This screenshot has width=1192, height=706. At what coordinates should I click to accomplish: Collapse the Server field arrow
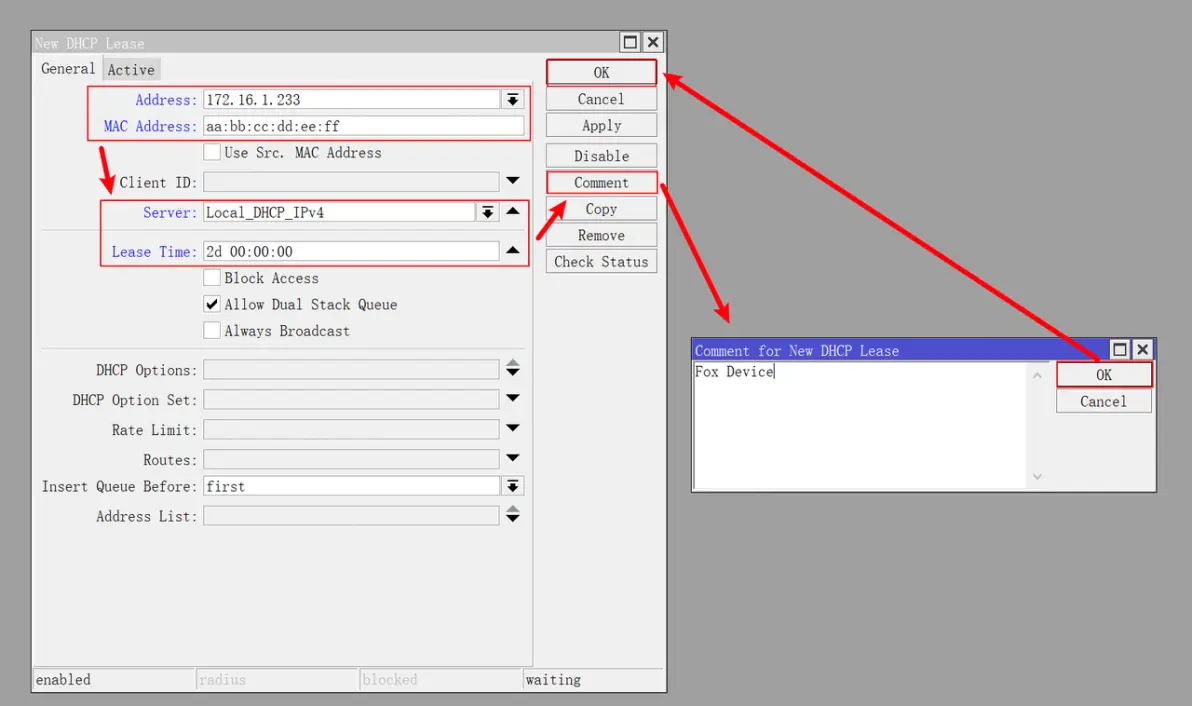tap(512, 211)
